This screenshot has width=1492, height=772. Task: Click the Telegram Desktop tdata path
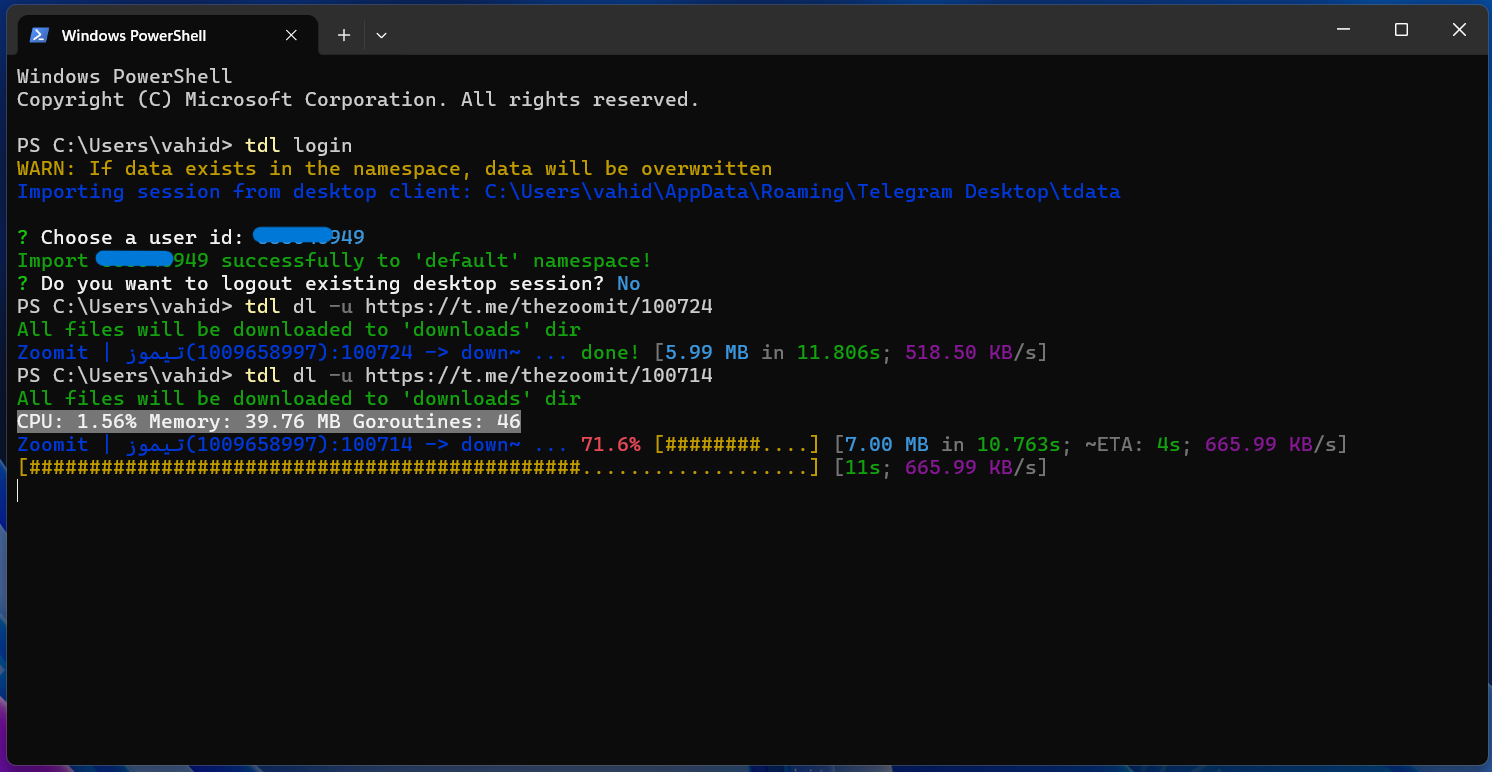click(802, 192)
